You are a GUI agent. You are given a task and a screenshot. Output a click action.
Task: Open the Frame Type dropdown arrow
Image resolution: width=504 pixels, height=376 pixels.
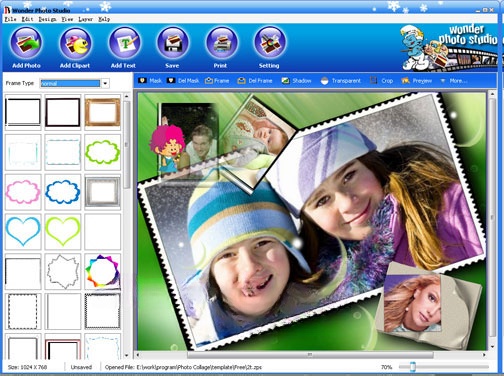click(x=105, y=83)
